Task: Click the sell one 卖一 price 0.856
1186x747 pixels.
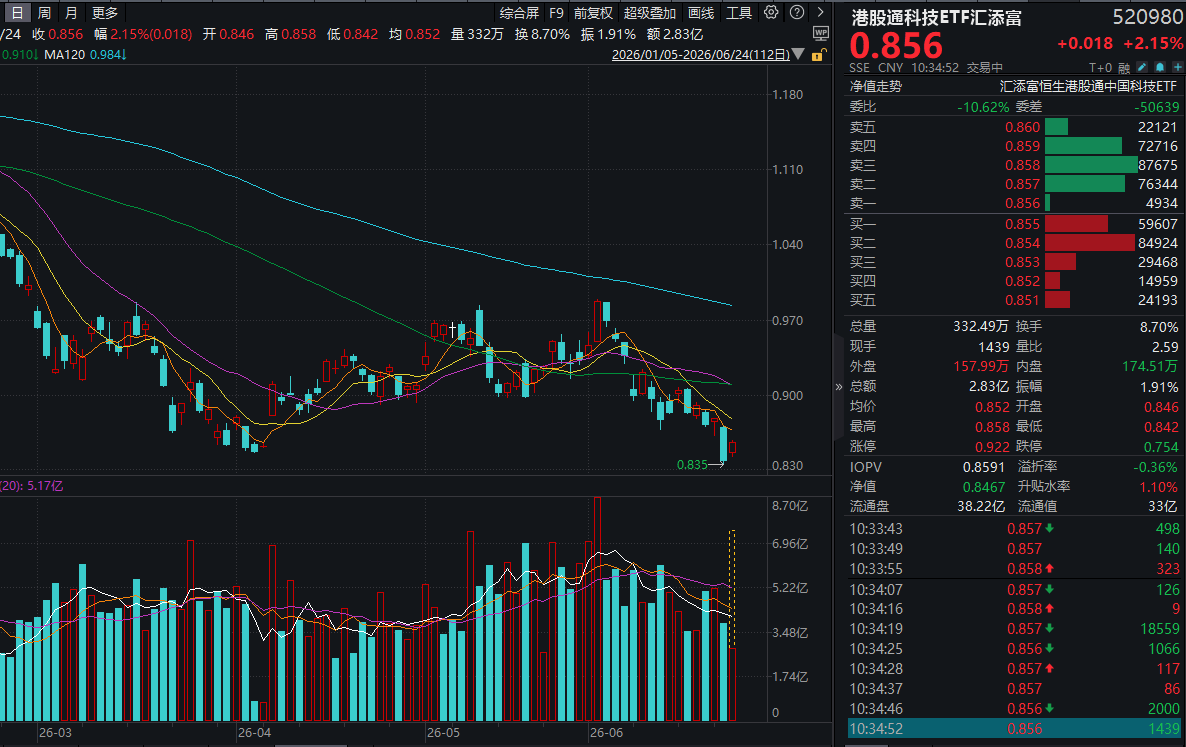Action: 1023,203
